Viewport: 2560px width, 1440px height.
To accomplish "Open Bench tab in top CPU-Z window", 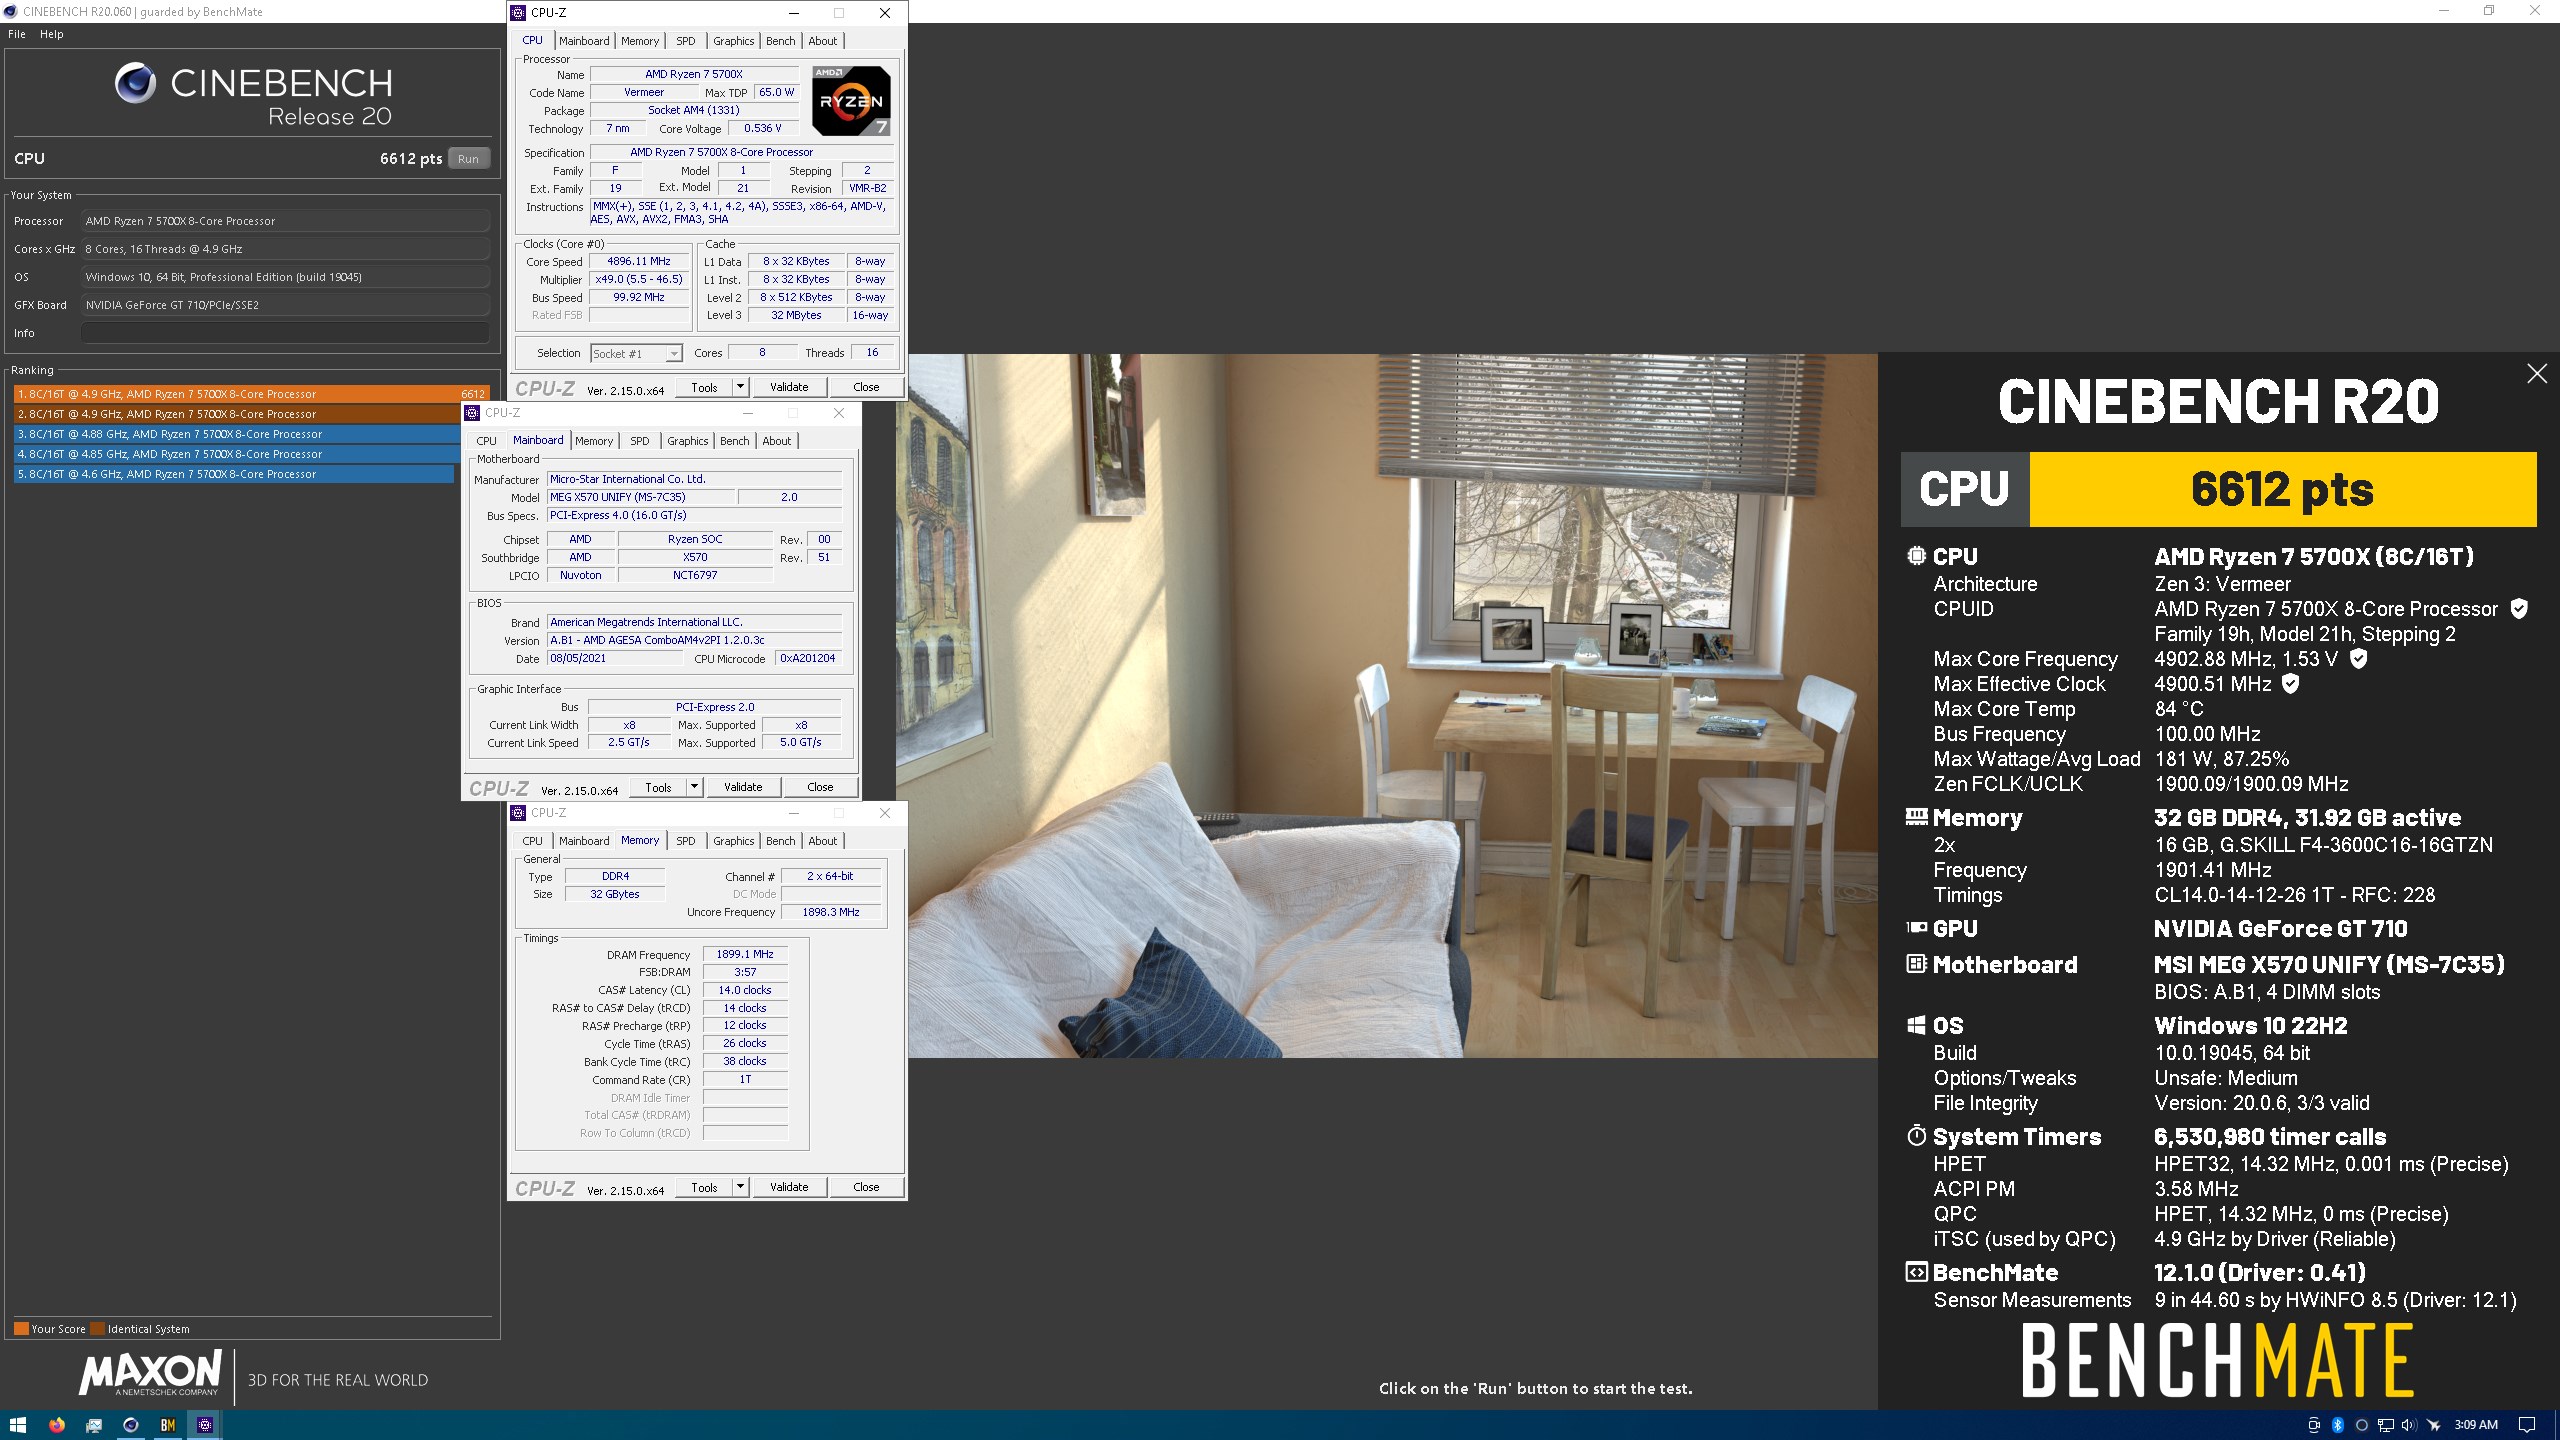I will 780,41.
